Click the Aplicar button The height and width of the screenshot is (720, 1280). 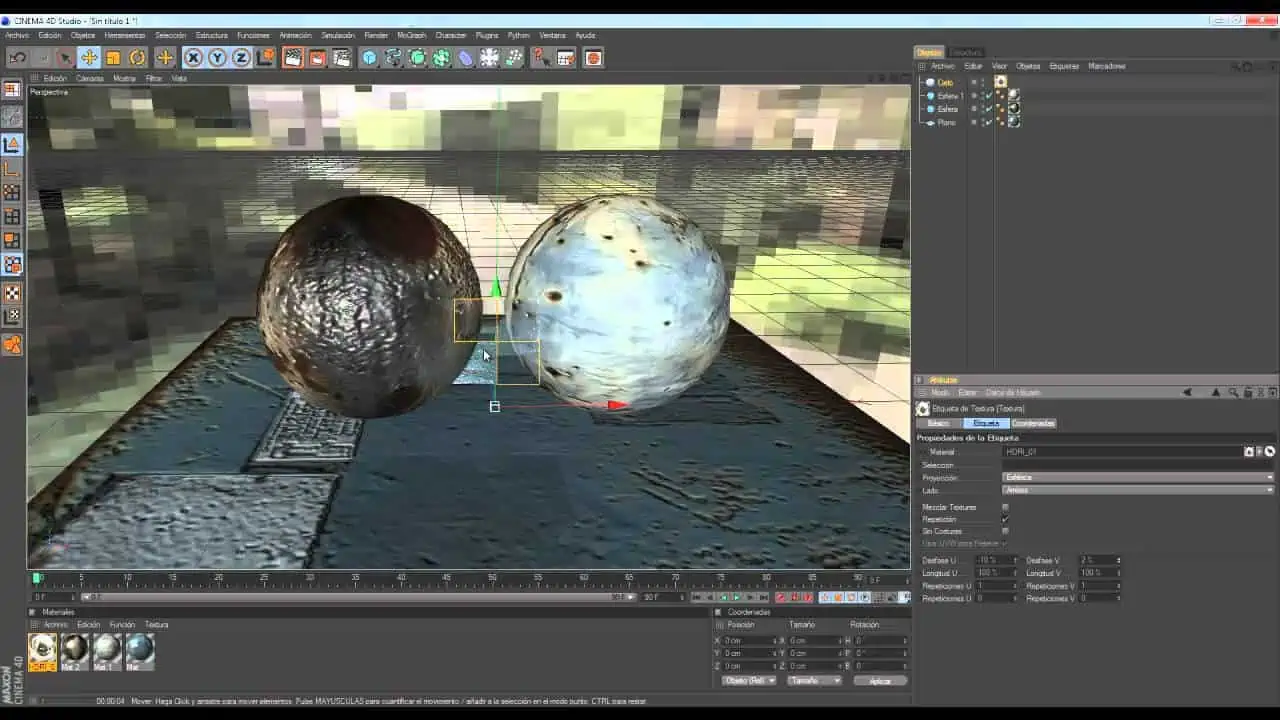[880, 681]
